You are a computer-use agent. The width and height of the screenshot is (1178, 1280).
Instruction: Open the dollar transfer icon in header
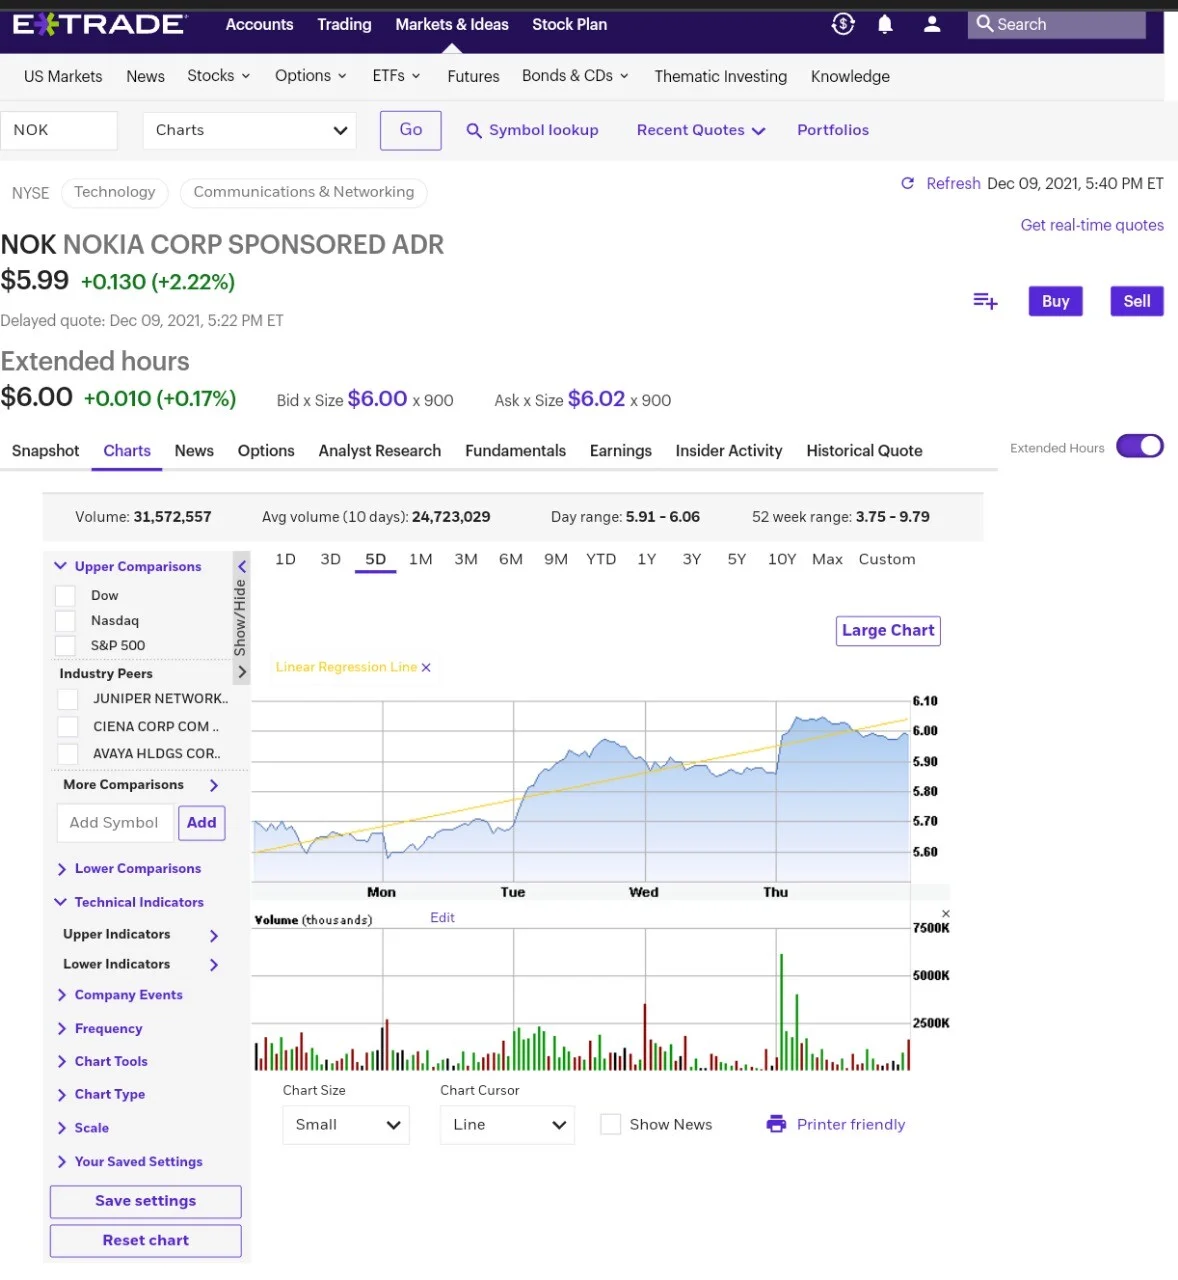[843, 24]
